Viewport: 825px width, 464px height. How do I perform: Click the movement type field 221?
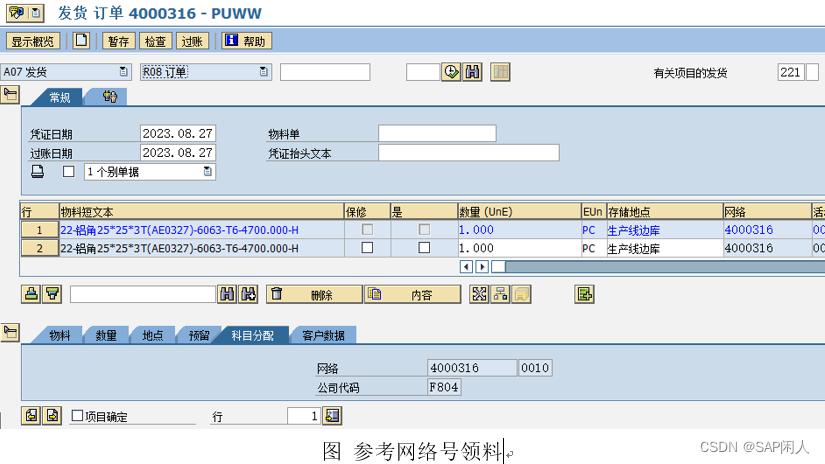(791, 72)
